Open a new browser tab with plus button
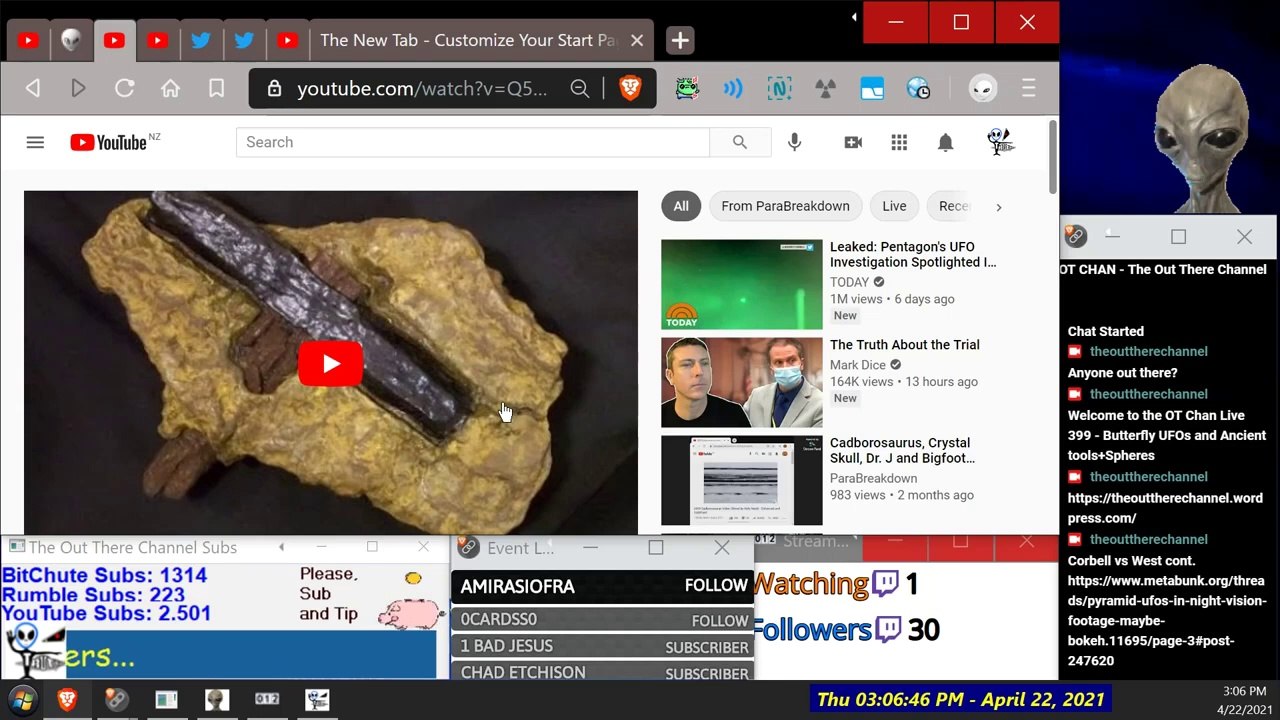 (x=680, y=41)
